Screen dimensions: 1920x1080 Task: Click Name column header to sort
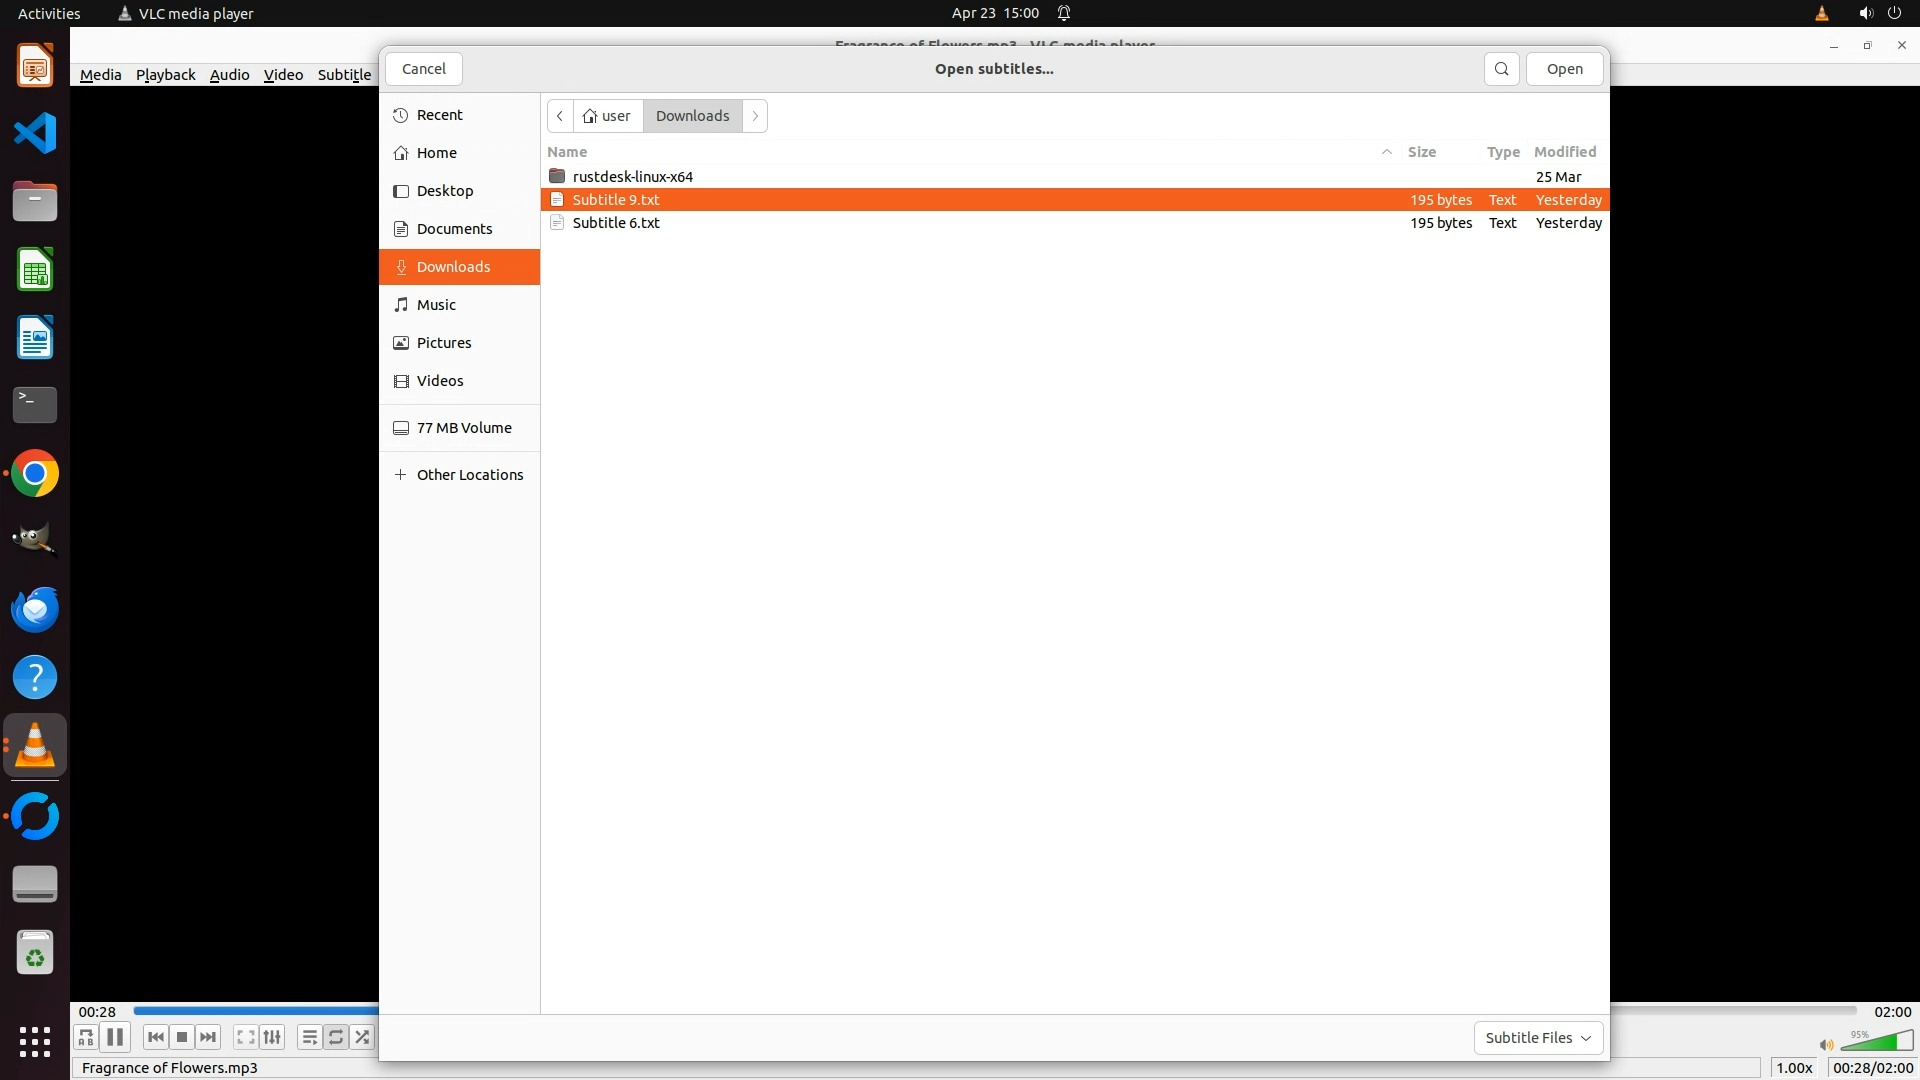pyautogui.click(x=567, y=152)
